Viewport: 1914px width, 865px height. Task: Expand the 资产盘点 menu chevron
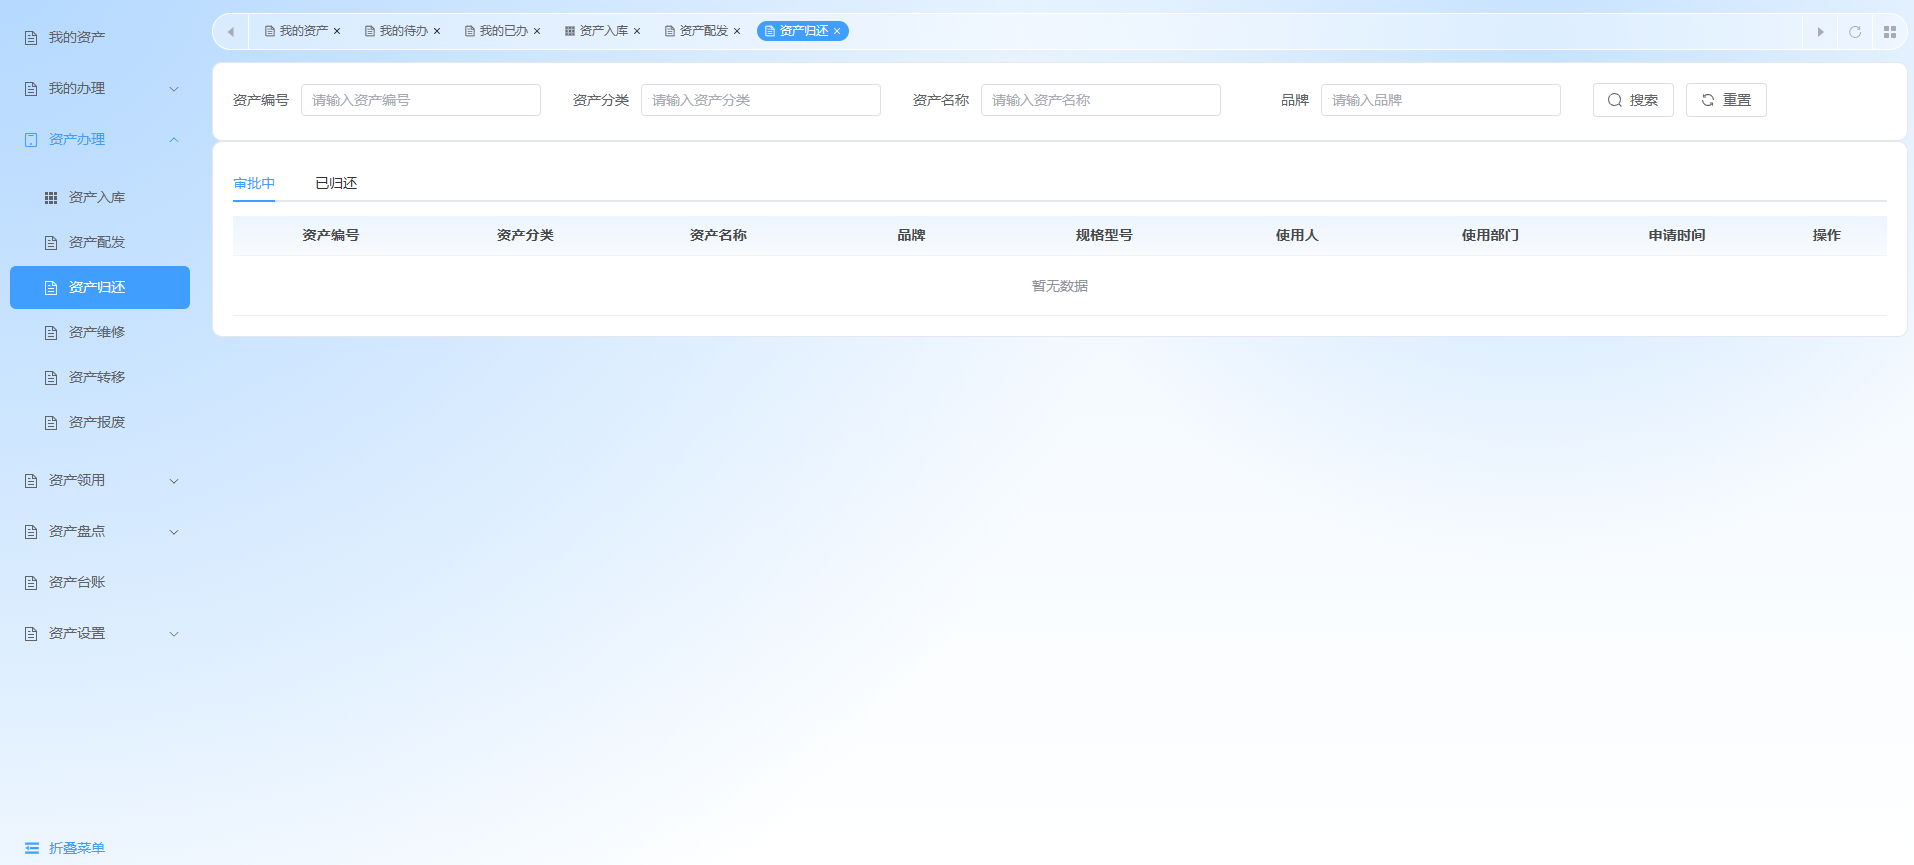coord(174,532)
